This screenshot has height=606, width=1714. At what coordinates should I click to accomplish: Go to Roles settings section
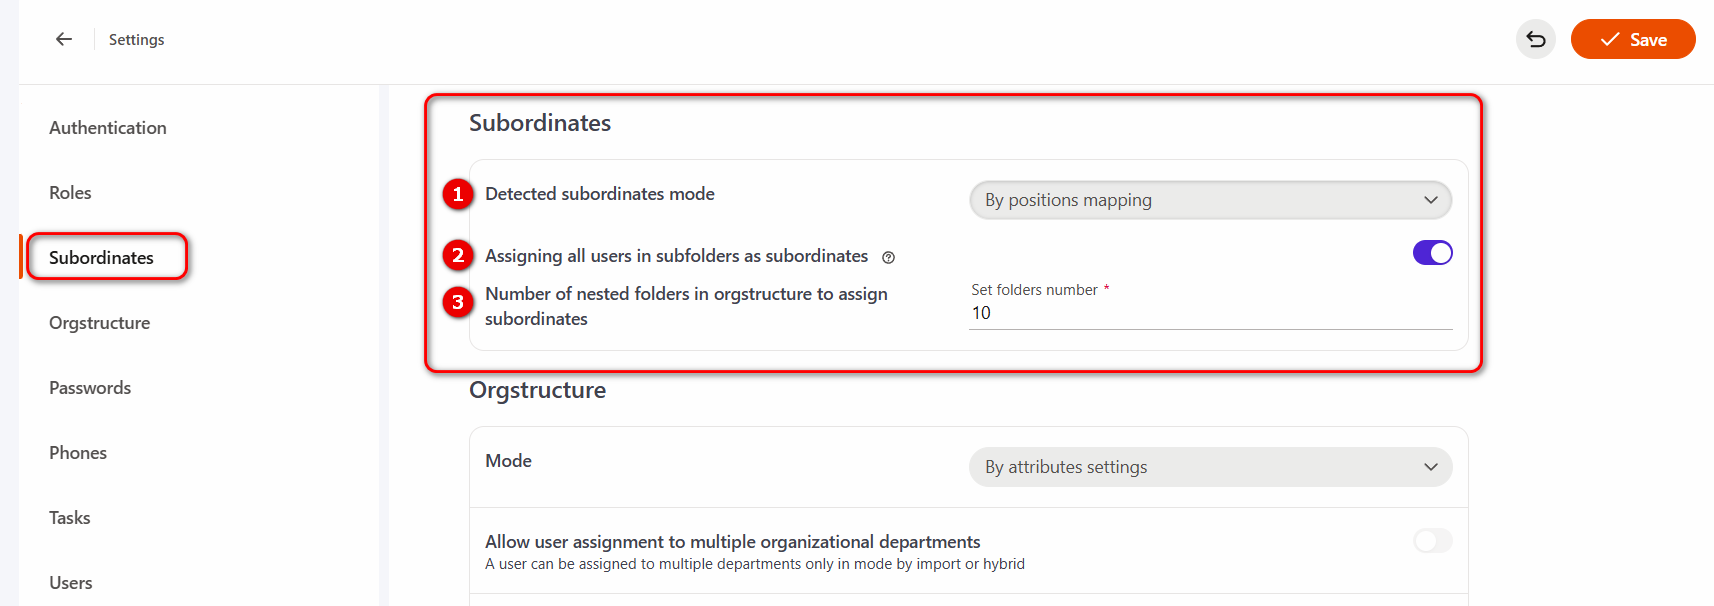[70, 193]
